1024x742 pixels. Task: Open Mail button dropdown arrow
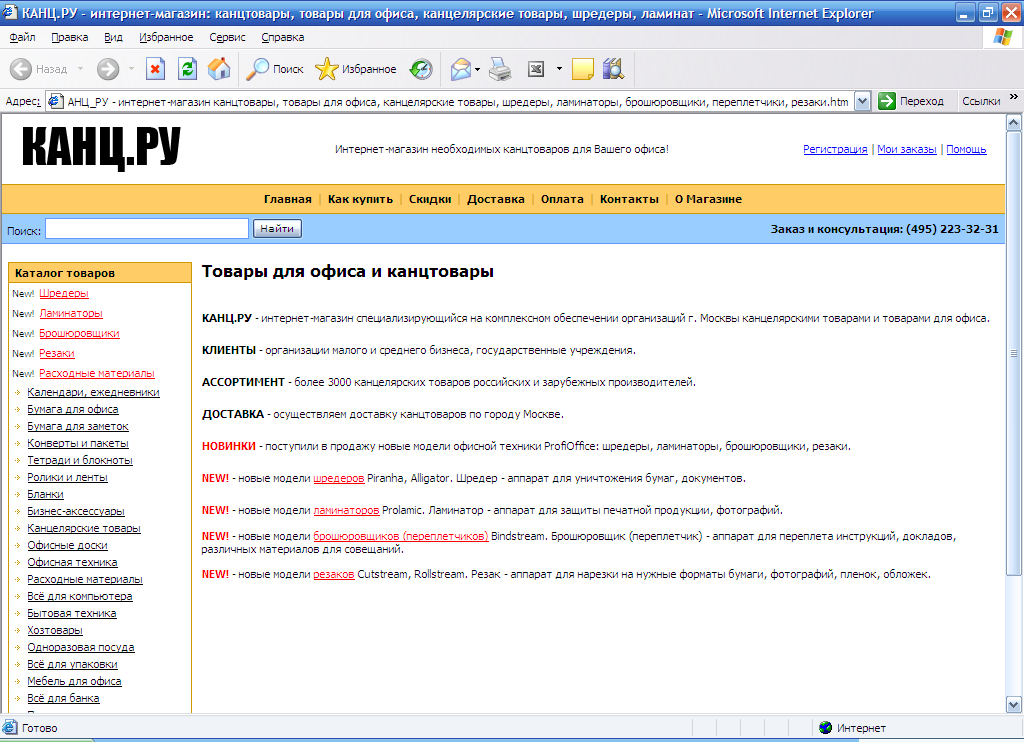[478, 69]
